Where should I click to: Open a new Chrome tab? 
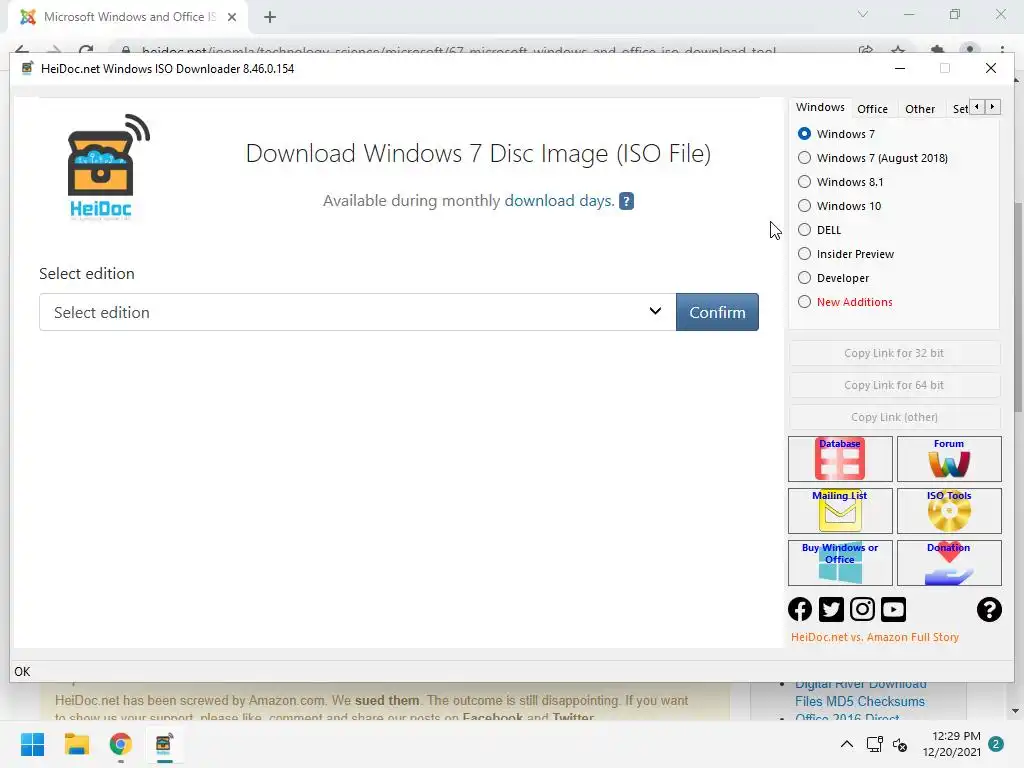[x=270, y=17]
